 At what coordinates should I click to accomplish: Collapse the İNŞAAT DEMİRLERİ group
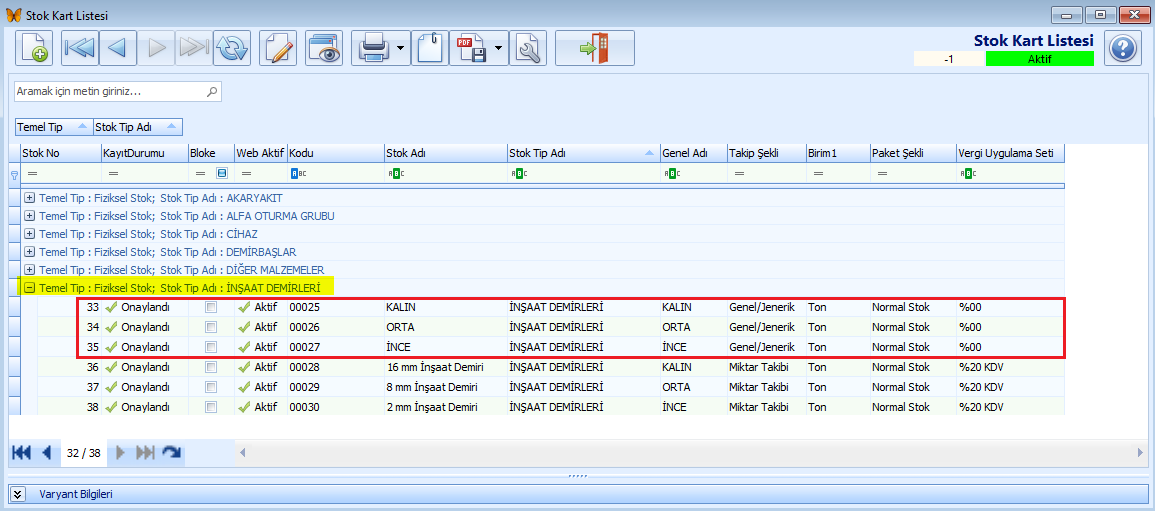click(29, 288)
